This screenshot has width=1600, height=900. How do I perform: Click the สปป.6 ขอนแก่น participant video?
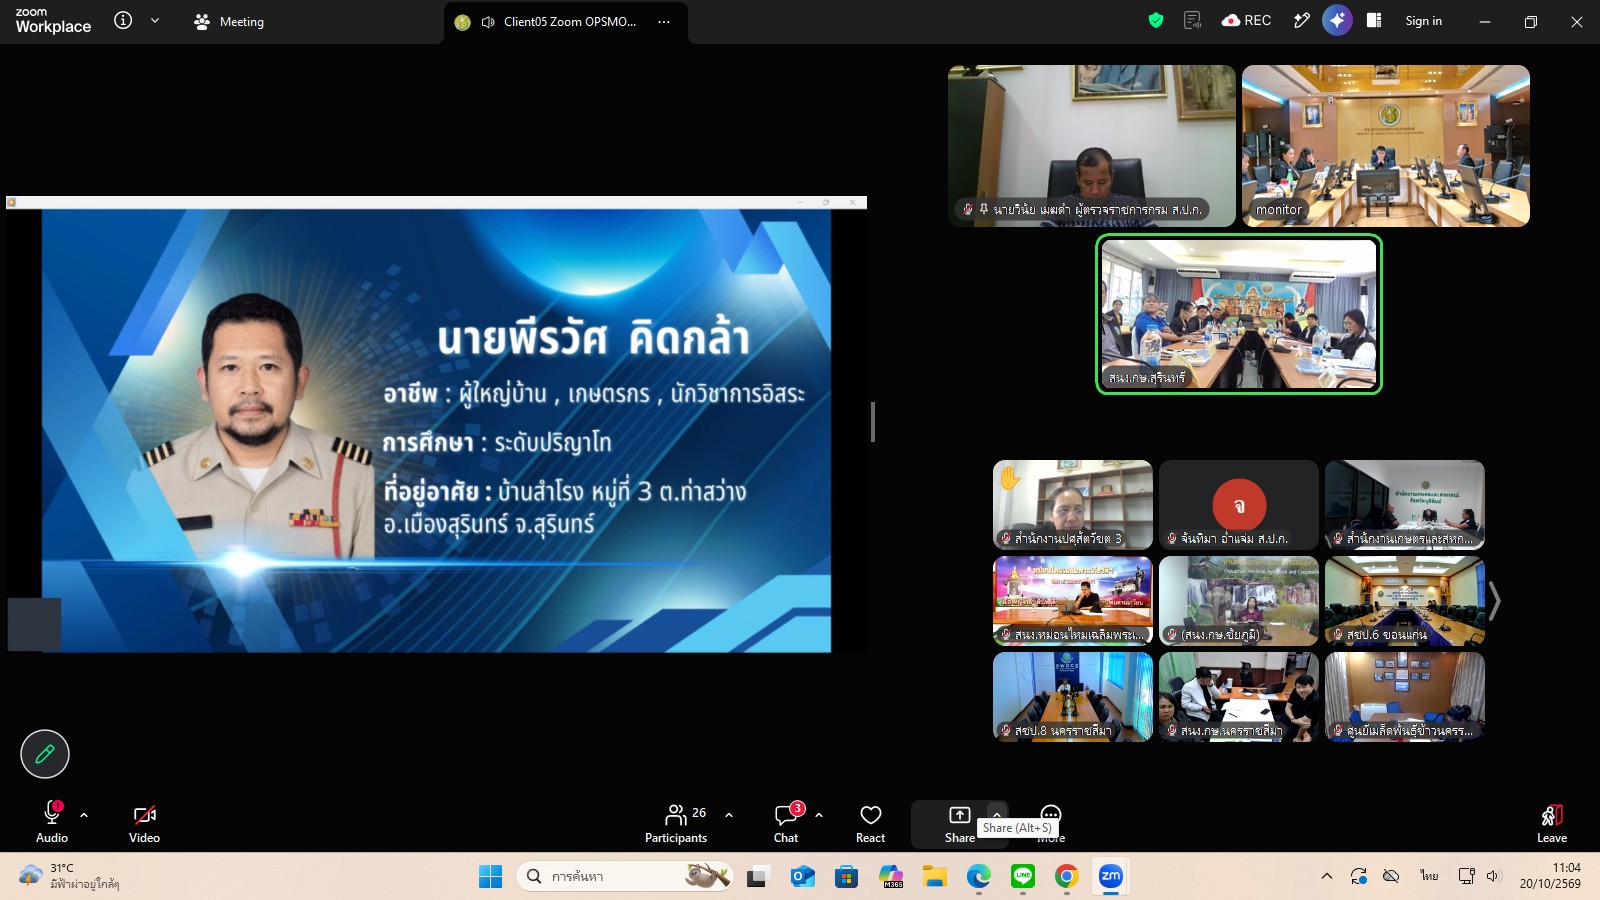(x=1405, y=601)
